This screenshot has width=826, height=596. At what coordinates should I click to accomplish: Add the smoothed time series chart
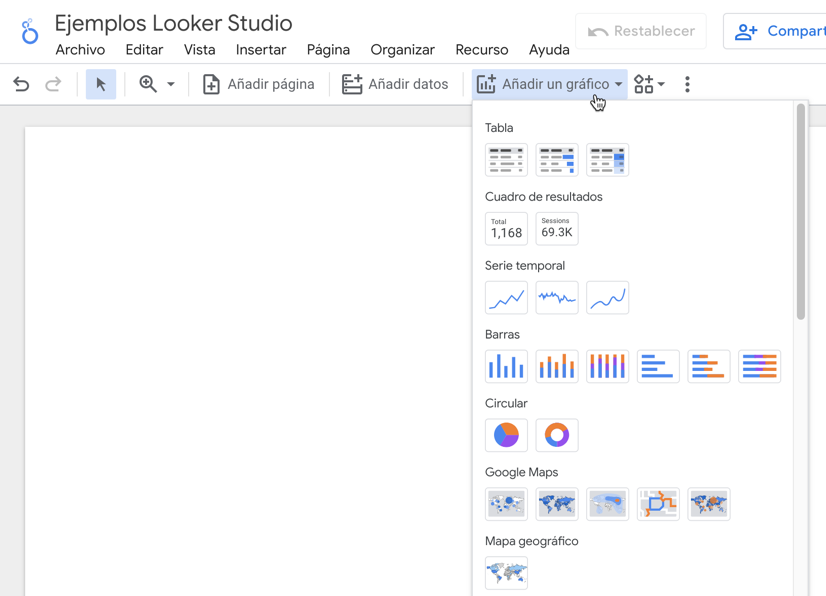coord(607,298)
